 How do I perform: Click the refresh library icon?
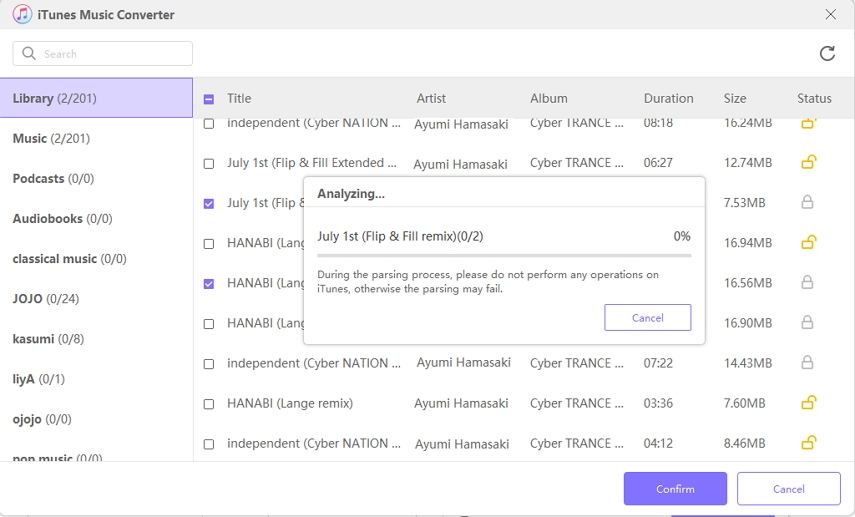[827, 53]
